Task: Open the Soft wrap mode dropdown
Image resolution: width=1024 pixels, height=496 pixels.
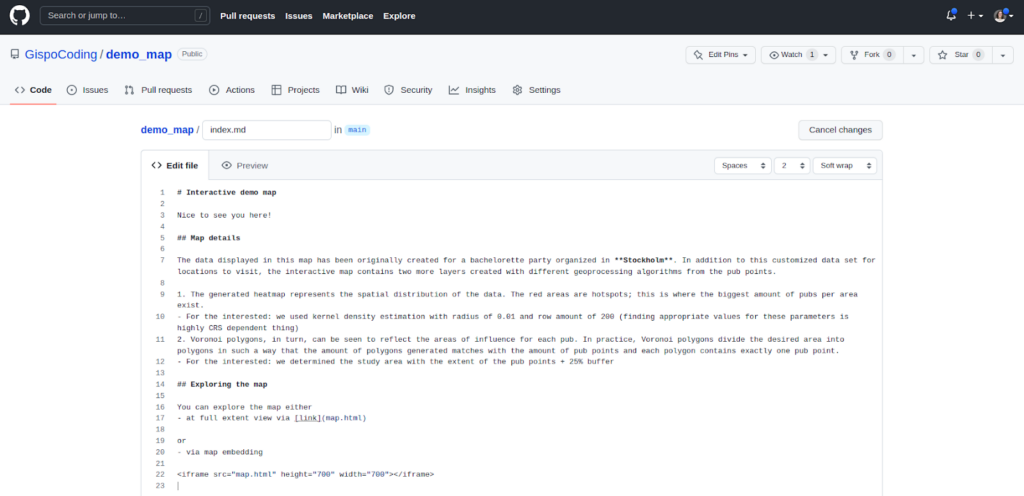Action: pyautogui.click(x=844, y=165)
